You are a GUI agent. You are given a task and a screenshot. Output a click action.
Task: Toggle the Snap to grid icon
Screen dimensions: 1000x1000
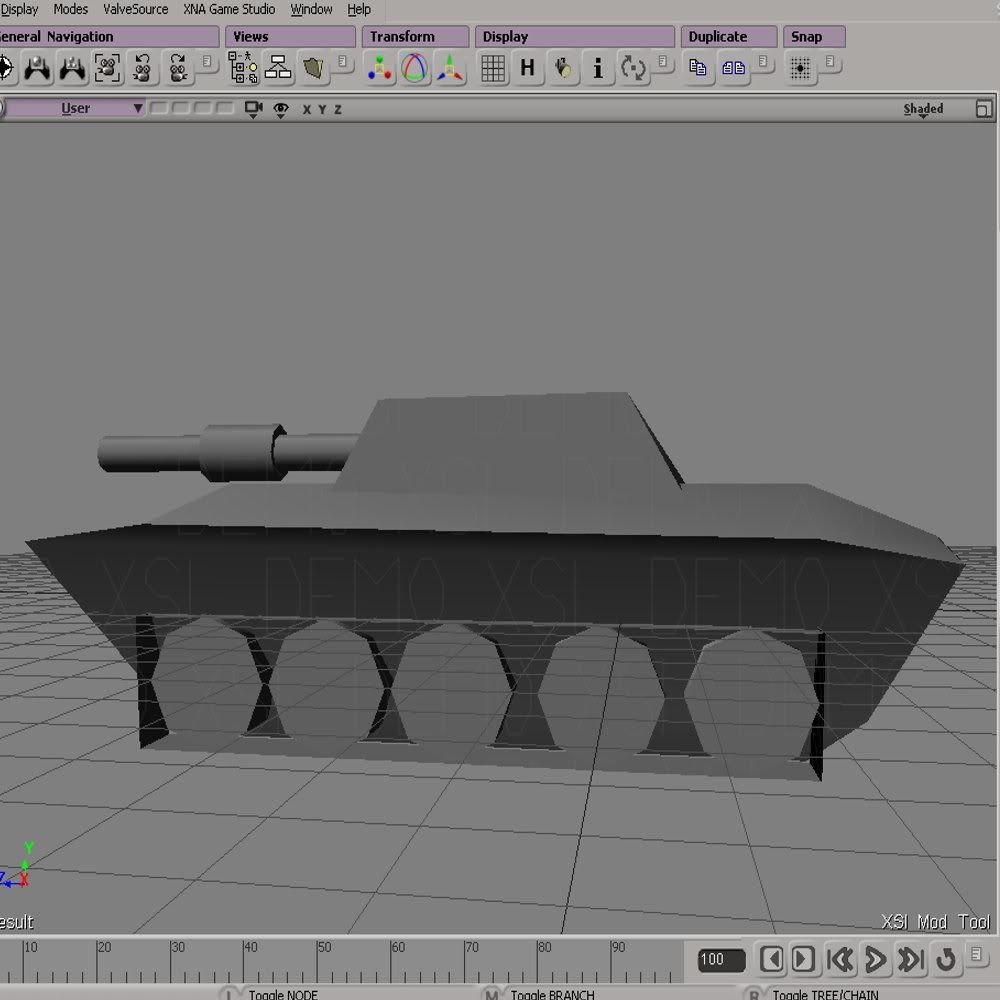tap(800, 68)
